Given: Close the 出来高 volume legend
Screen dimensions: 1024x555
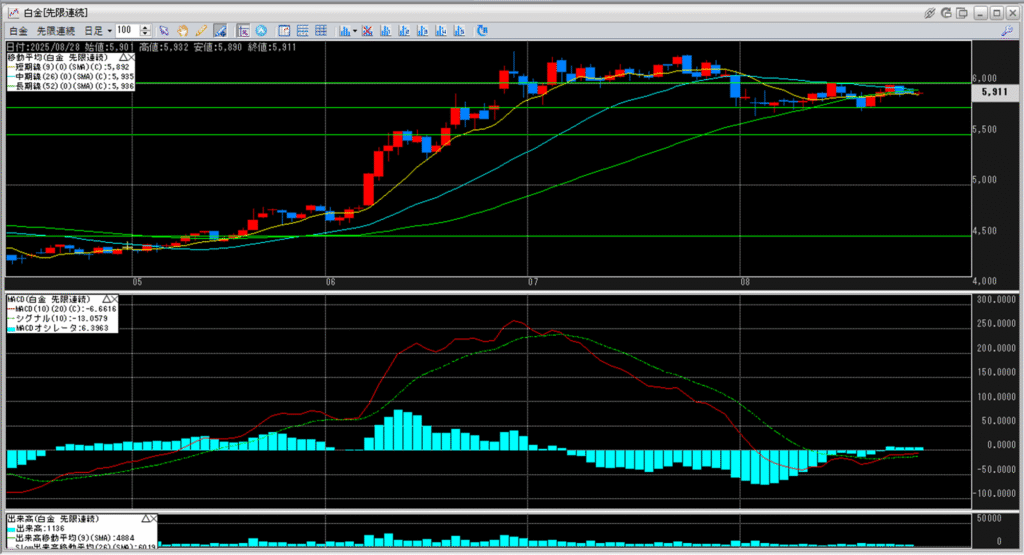Looking at the screenshot, I should (153, 519).
